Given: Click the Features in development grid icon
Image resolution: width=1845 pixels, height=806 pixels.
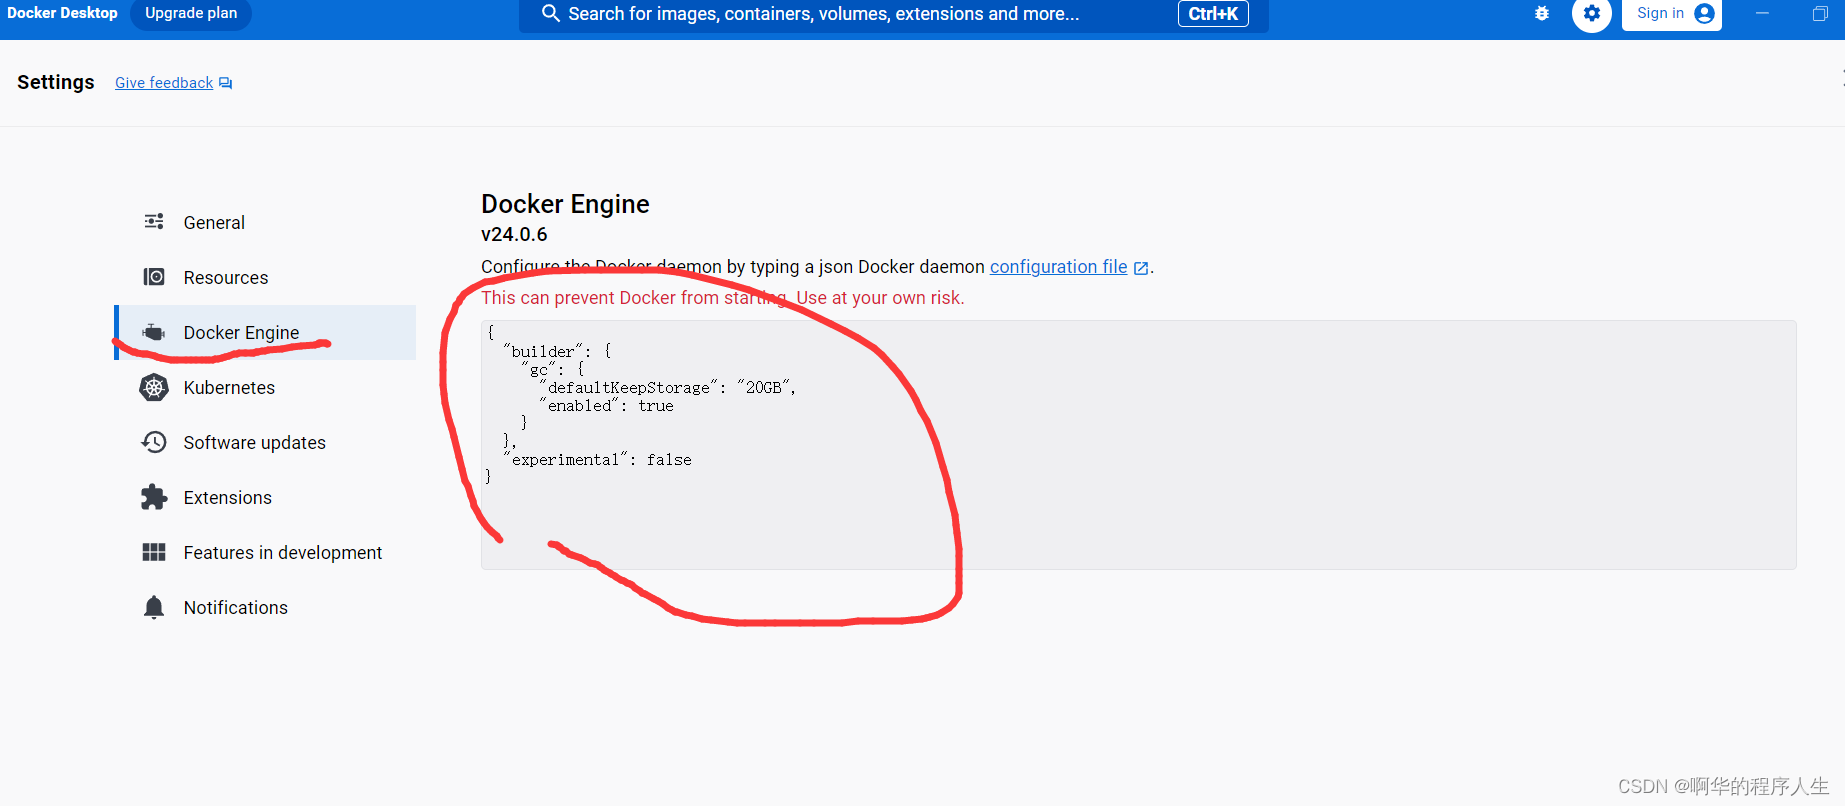Looking at the screenshot, I should (154, 552).
